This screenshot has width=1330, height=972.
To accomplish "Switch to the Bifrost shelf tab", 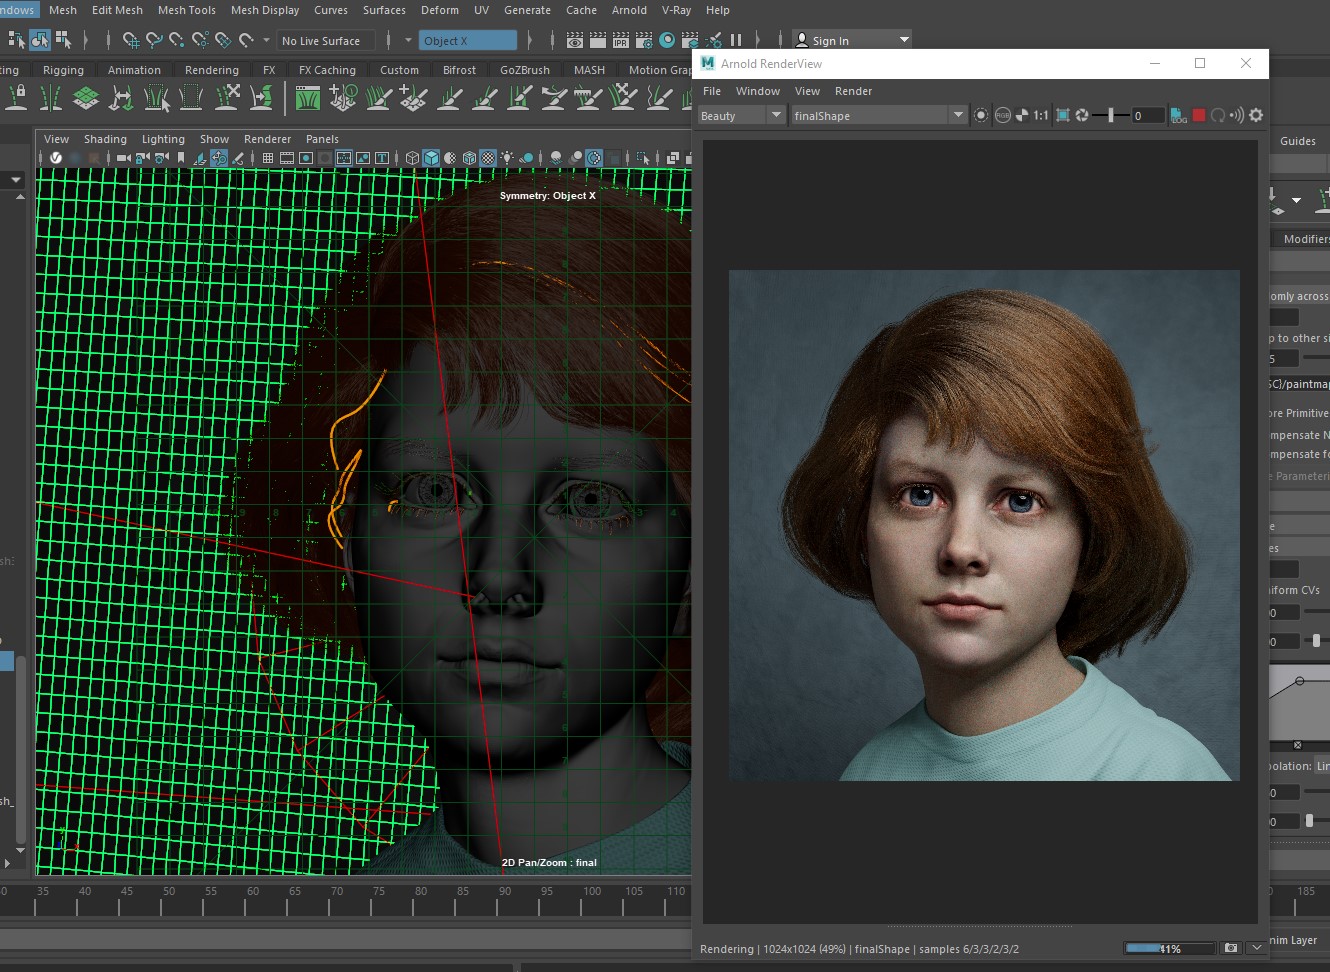I will click(x=459, y=70).
